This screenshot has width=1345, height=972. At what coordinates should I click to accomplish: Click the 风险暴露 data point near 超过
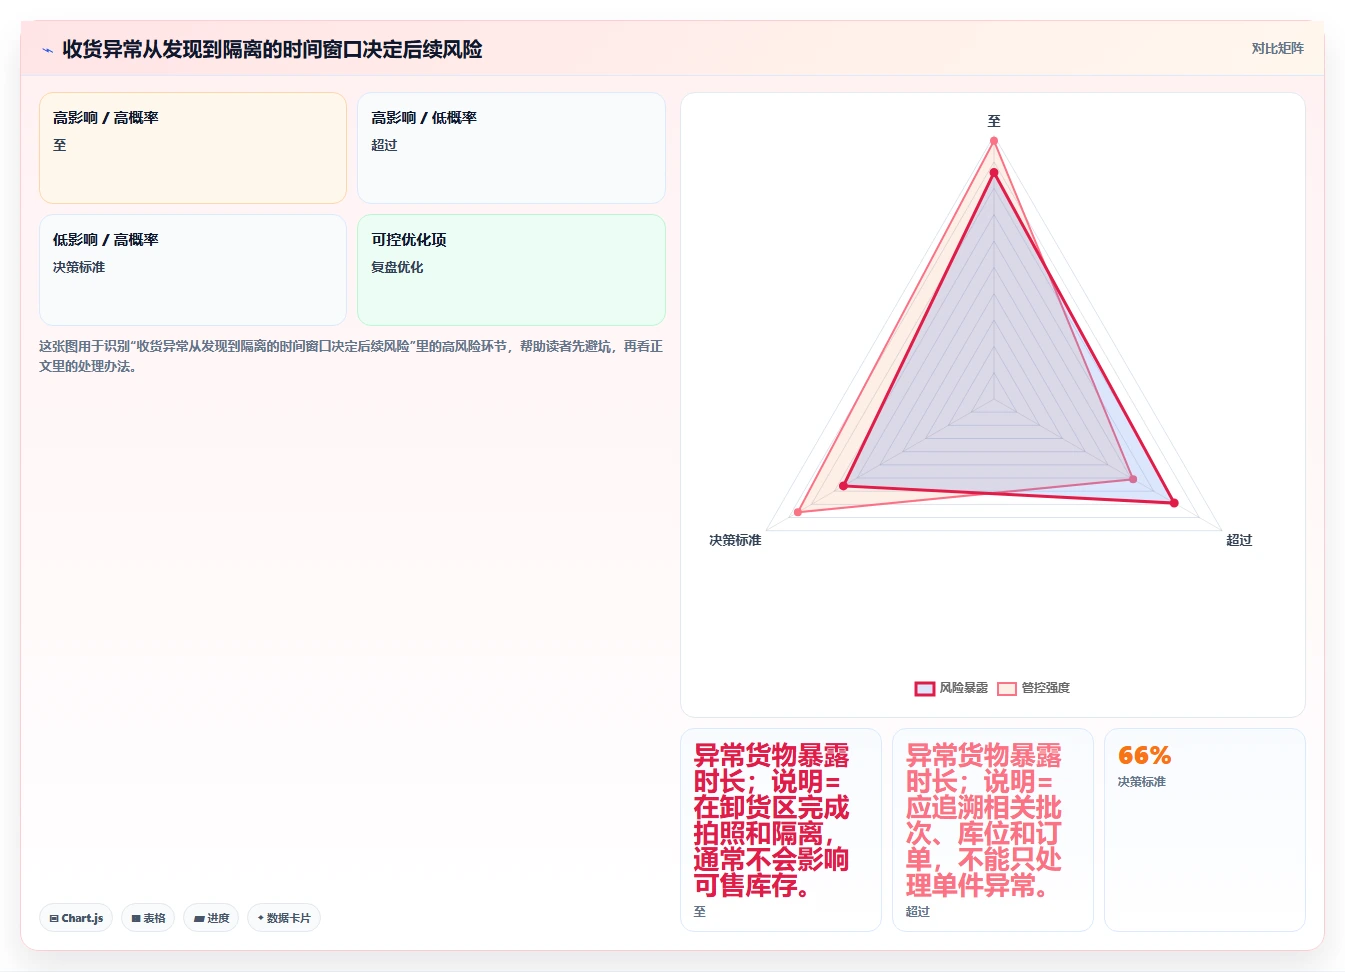click(1174, 503)
